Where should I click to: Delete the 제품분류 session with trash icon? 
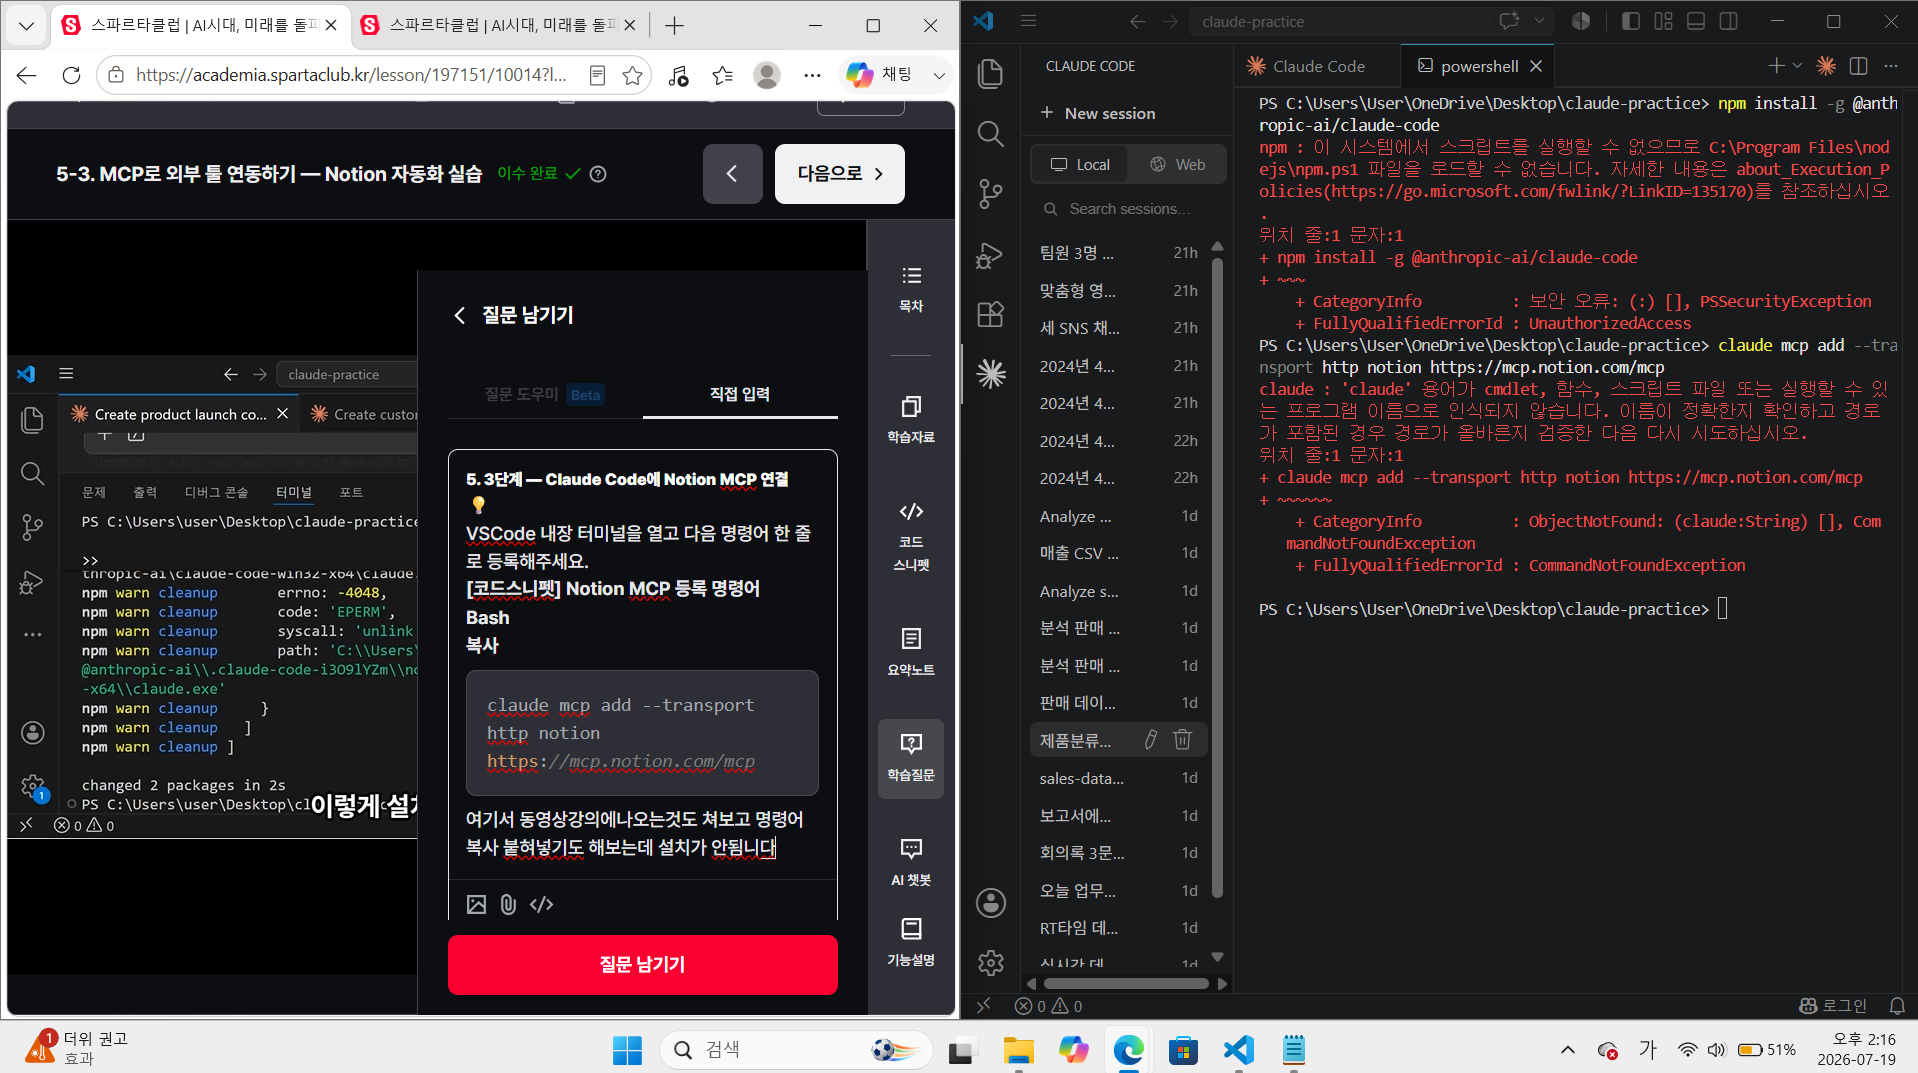pyautogui.click(x=1182, y=740)
